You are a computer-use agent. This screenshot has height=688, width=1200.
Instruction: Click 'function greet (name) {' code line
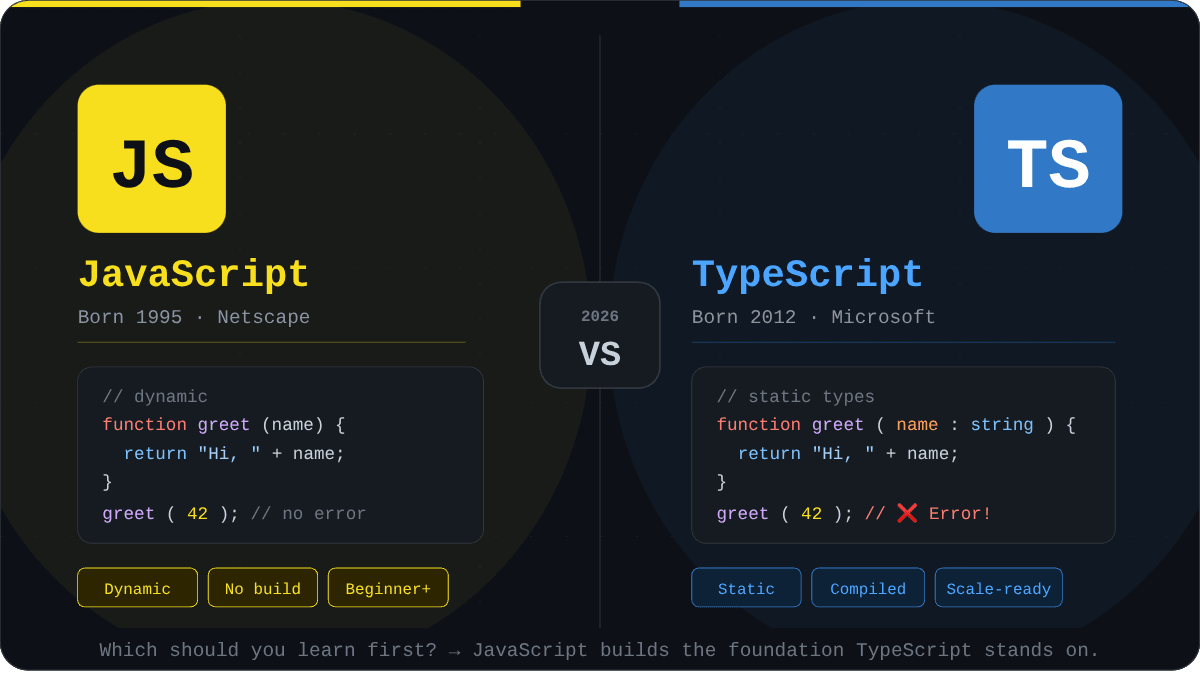click(224, 425)
